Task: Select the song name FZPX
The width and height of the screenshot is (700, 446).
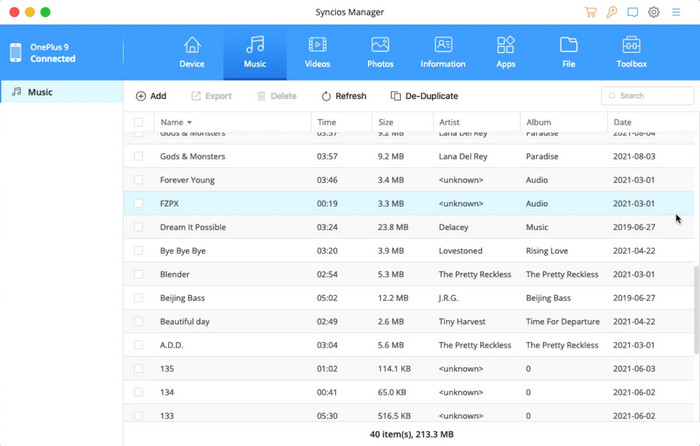Action: point(169,204)
